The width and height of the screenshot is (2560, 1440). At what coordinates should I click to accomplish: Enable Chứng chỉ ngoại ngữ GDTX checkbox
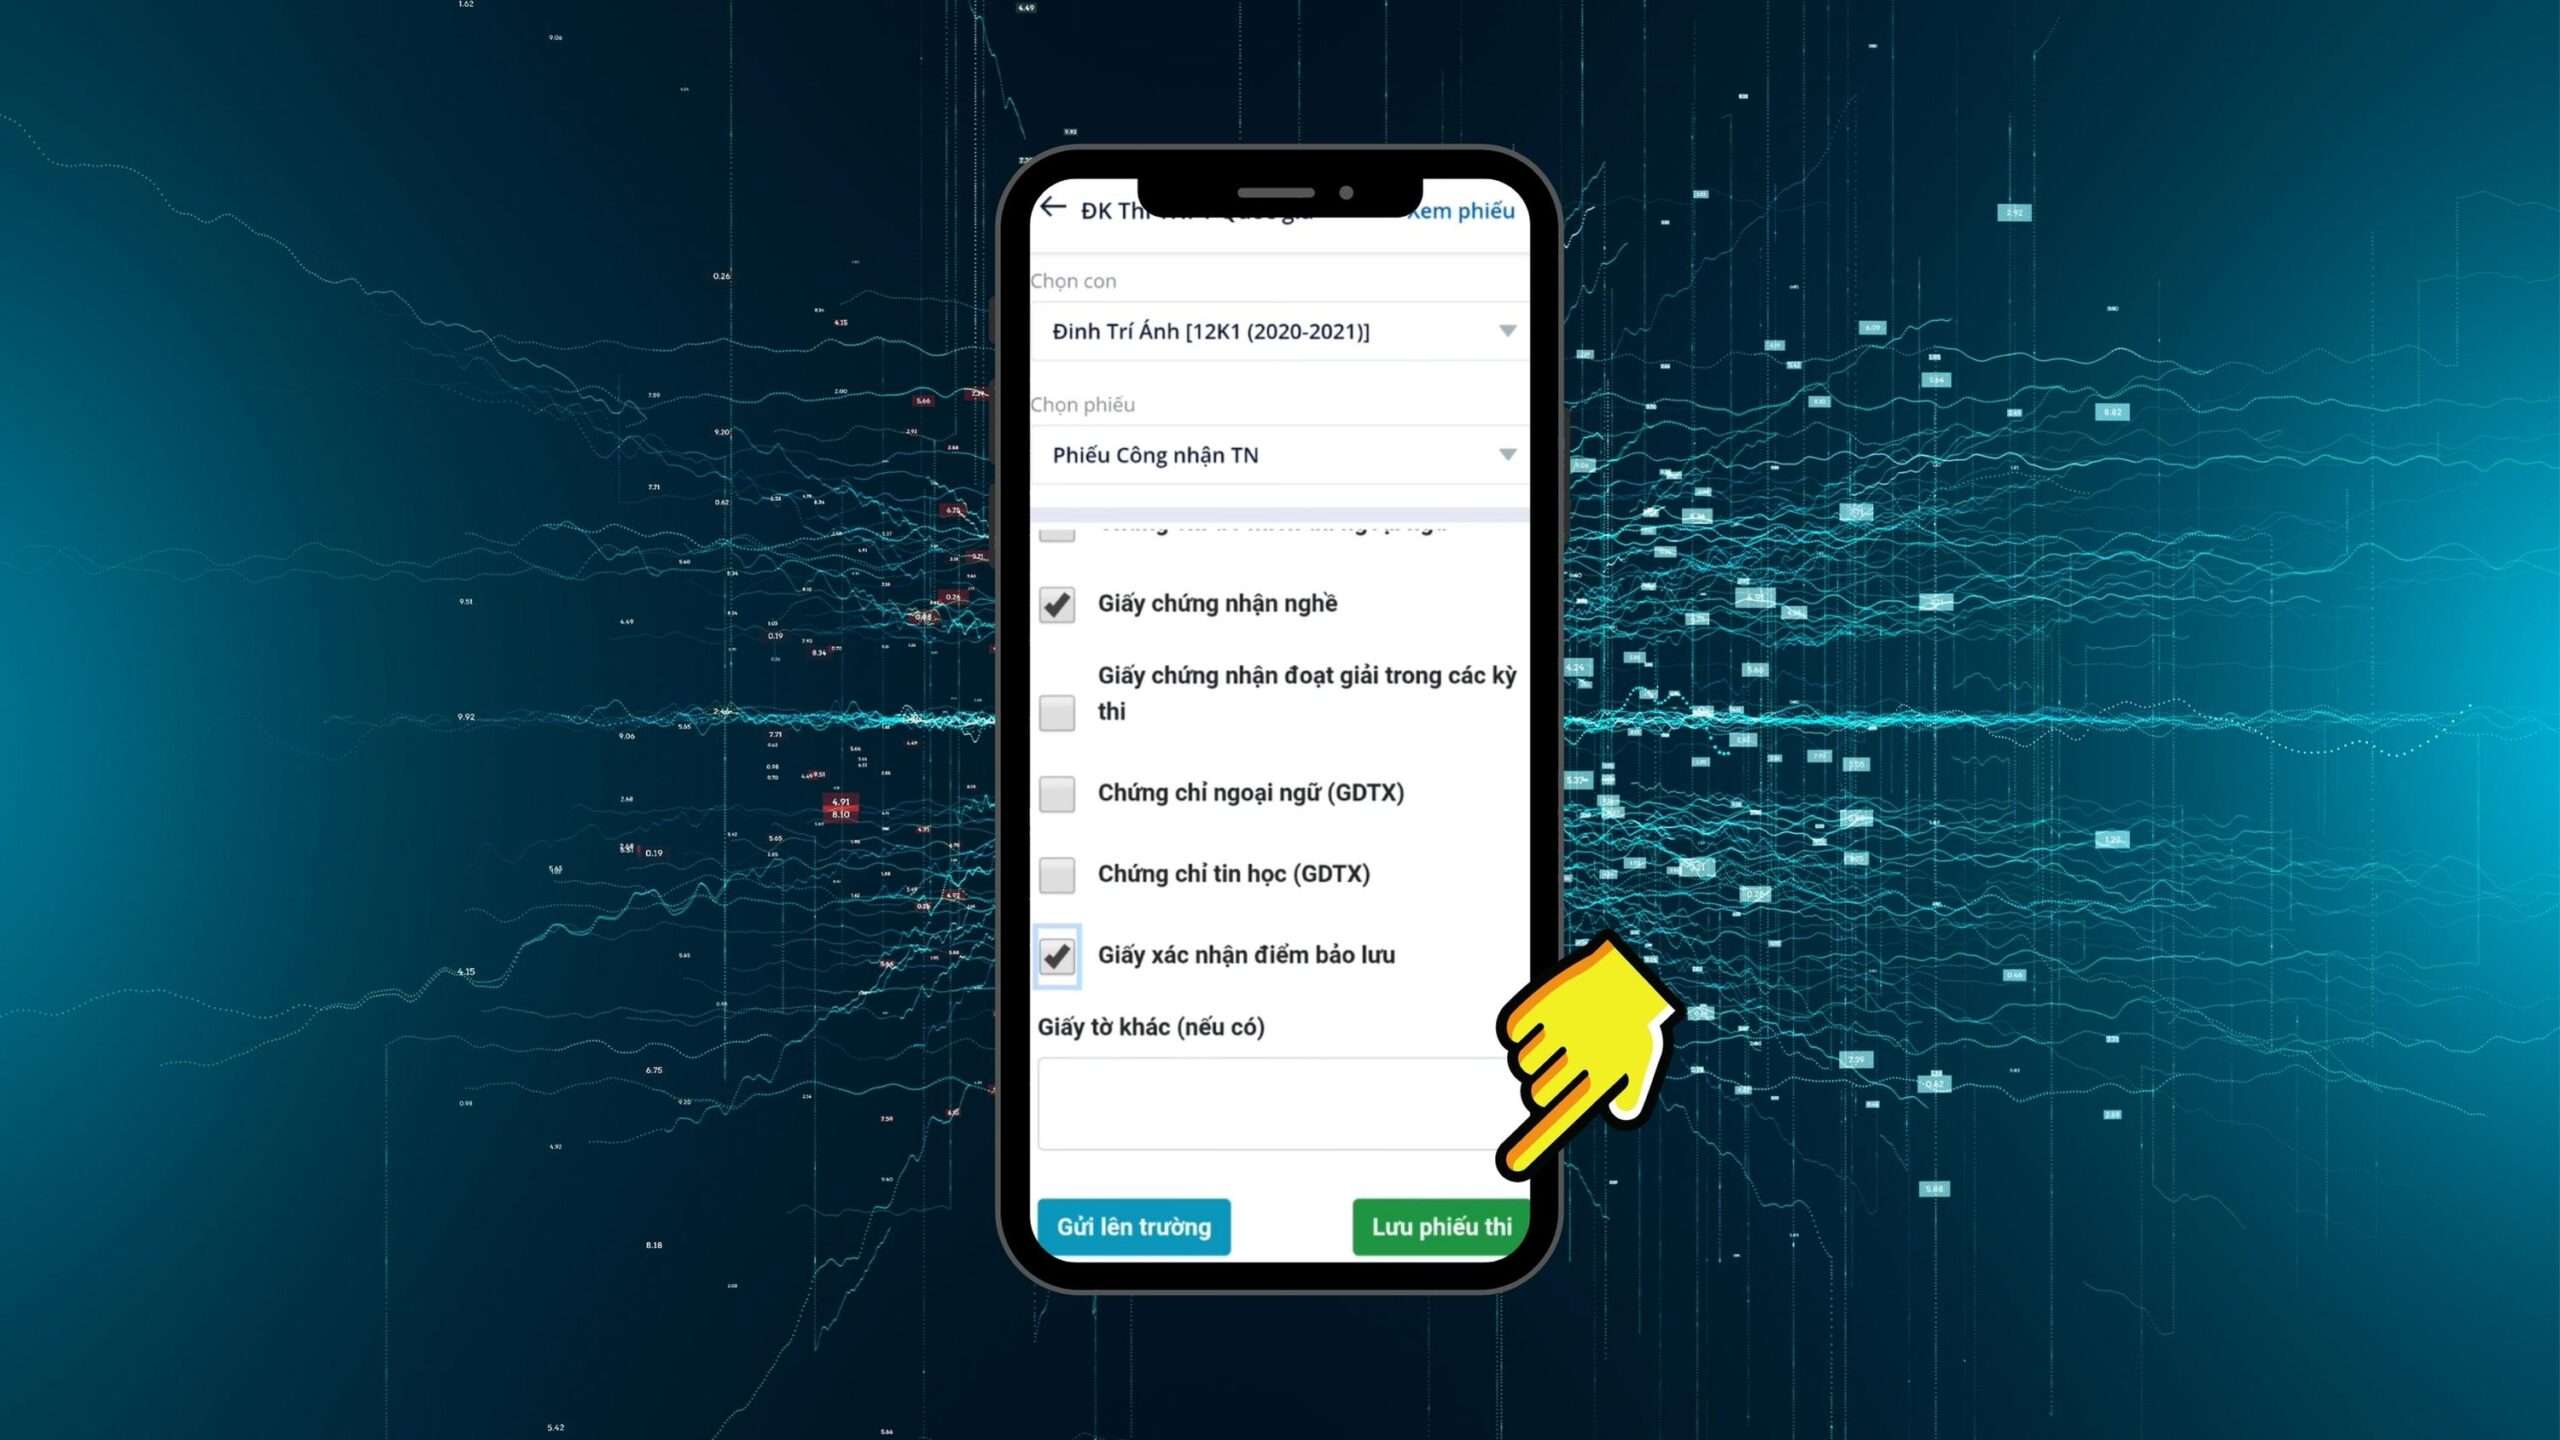click(1057, 791)
